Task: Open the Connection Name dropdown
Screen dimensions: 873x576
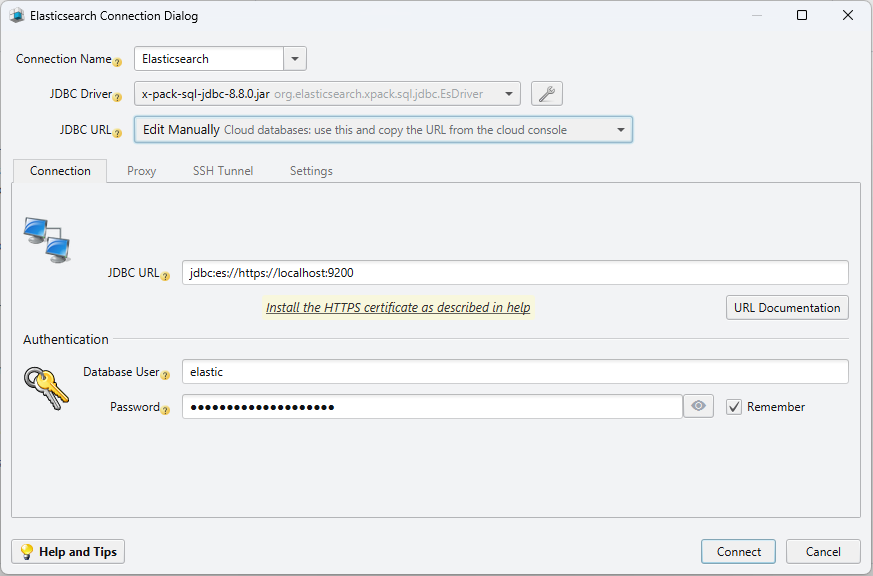Action: click(295, 58)
